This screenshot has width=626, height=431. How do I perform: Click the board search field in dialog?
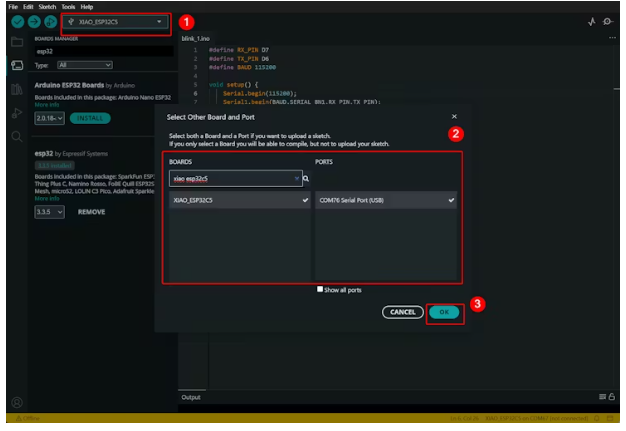pos(233,178)
